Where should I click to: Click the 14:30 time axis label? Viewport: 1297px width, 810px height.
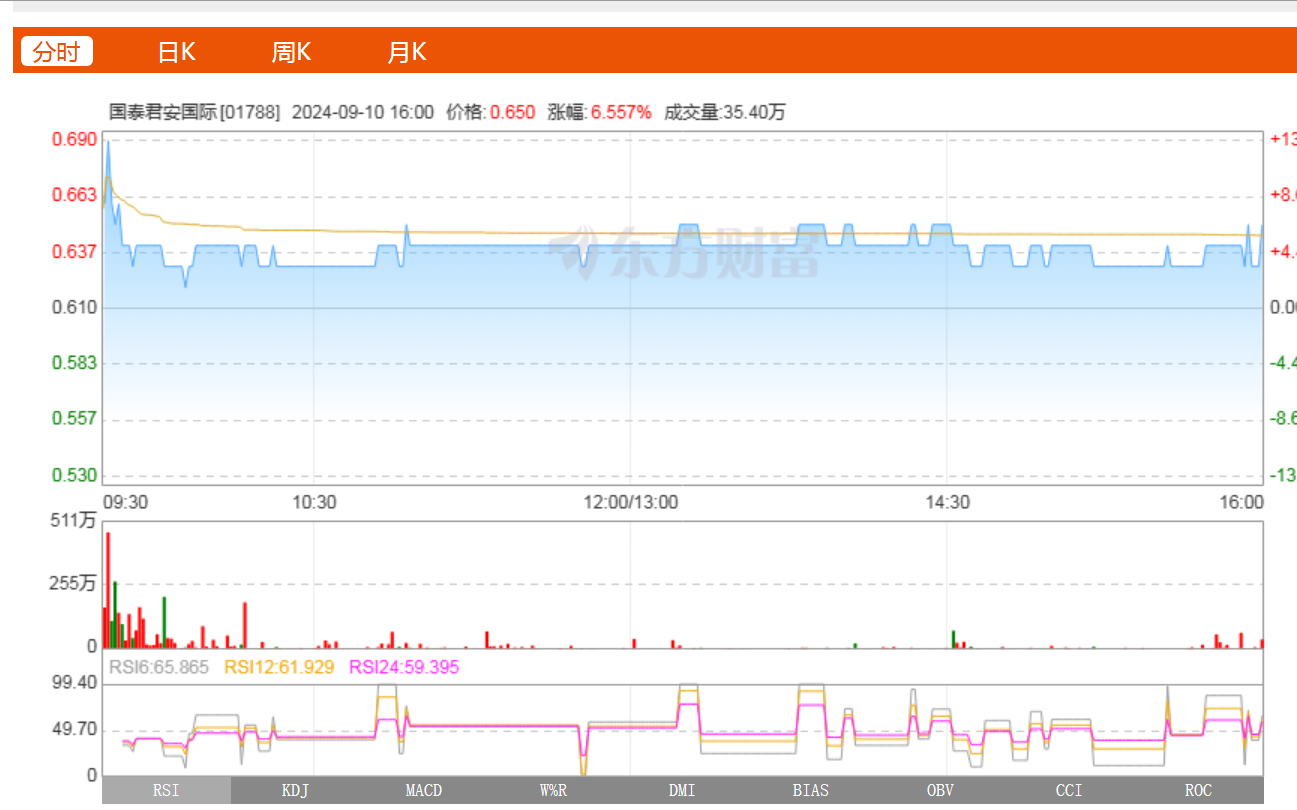[948, 502]
